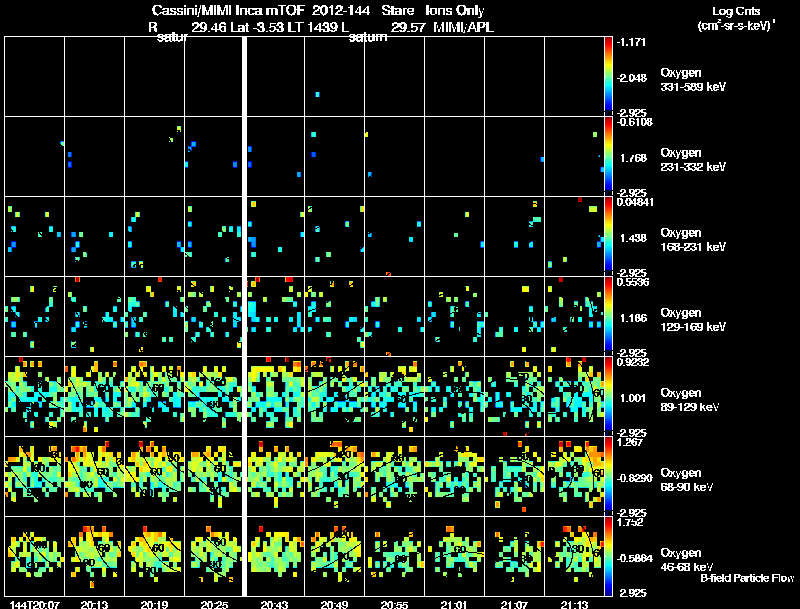The height and width of the screenshot is (609, 800).
Task: Open the 21:01 panel in Oxygen 46-68 keV row
Action: [455, 556]
